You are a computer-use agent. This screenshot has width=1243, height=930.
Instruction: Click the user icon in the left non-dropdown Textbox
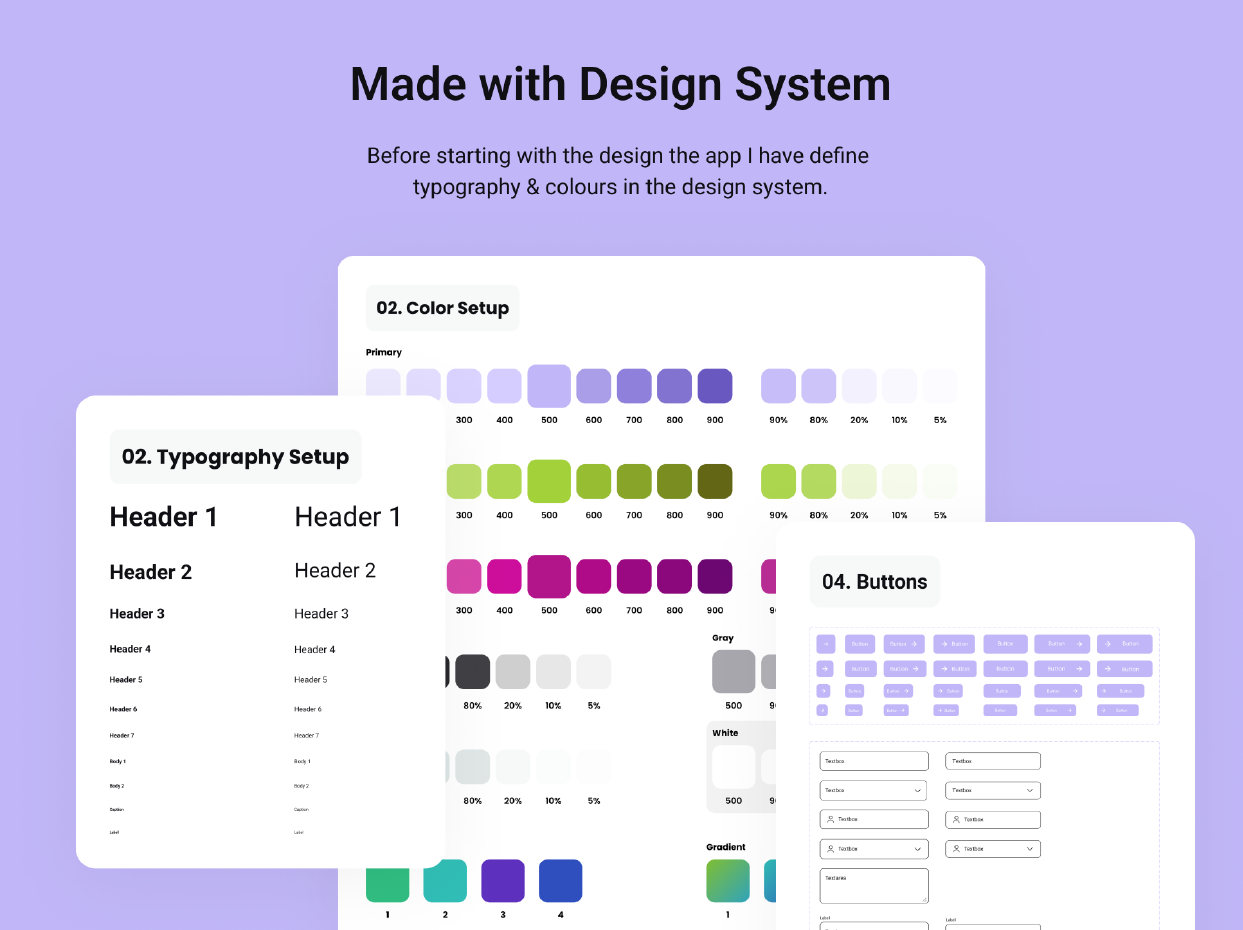point(830,819)
